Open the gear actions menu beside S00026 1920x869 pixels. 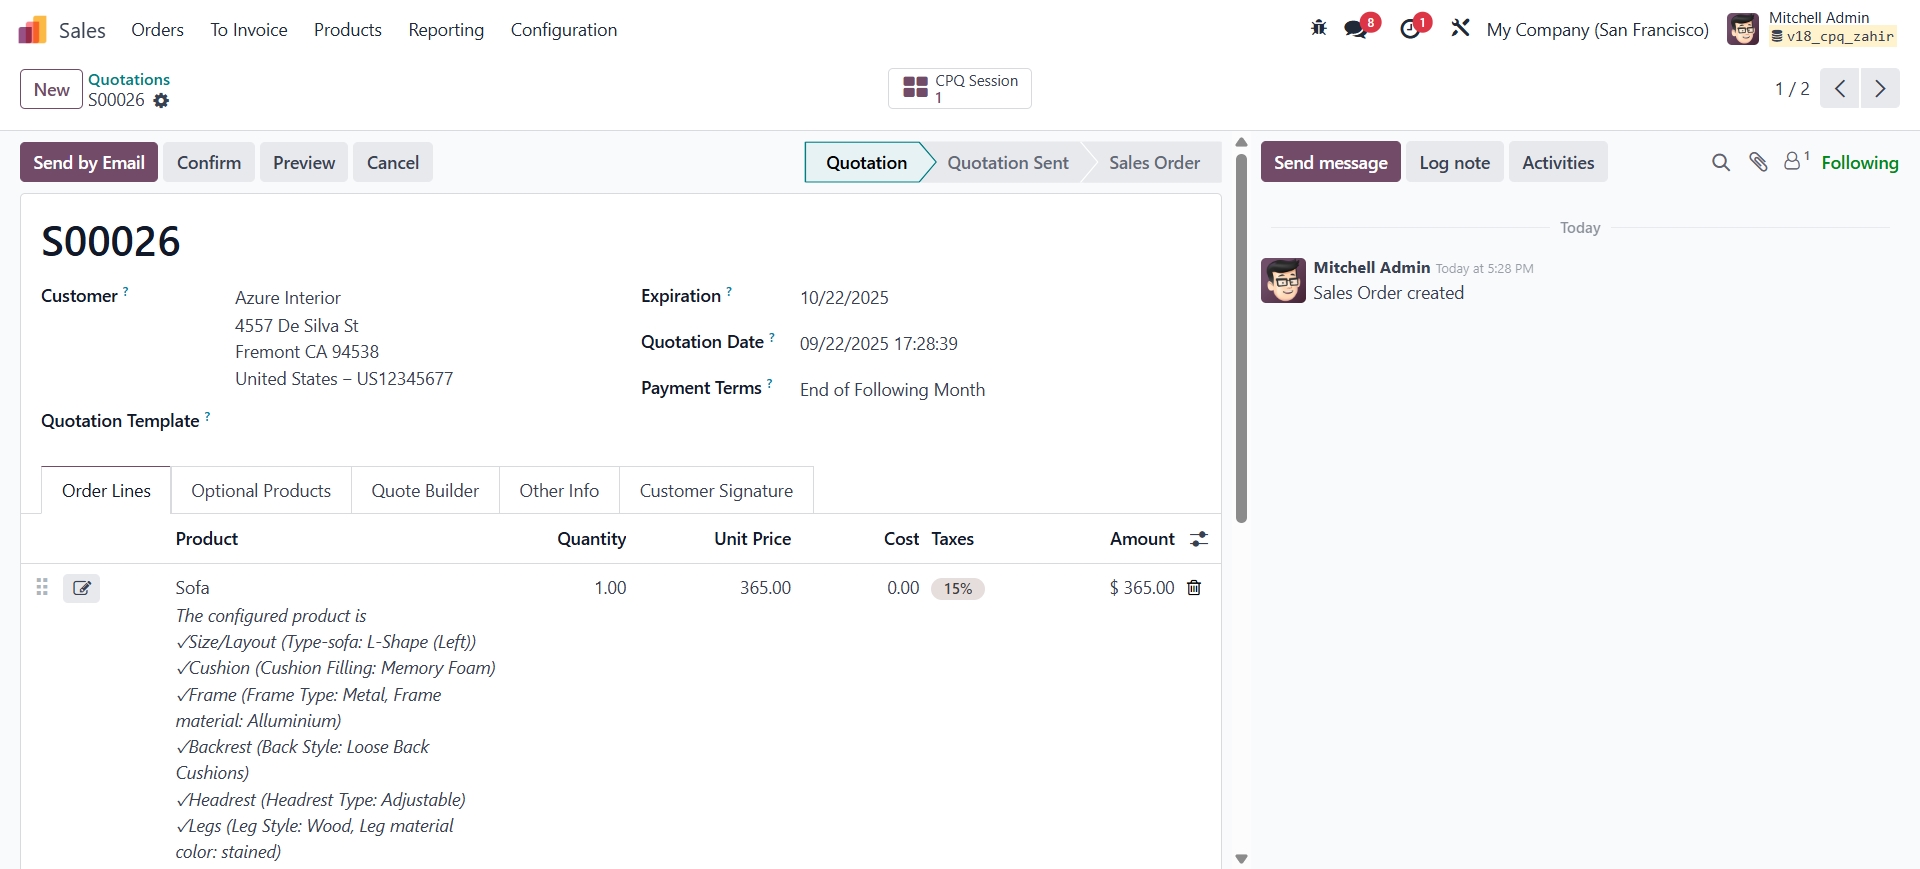(161, 101)
